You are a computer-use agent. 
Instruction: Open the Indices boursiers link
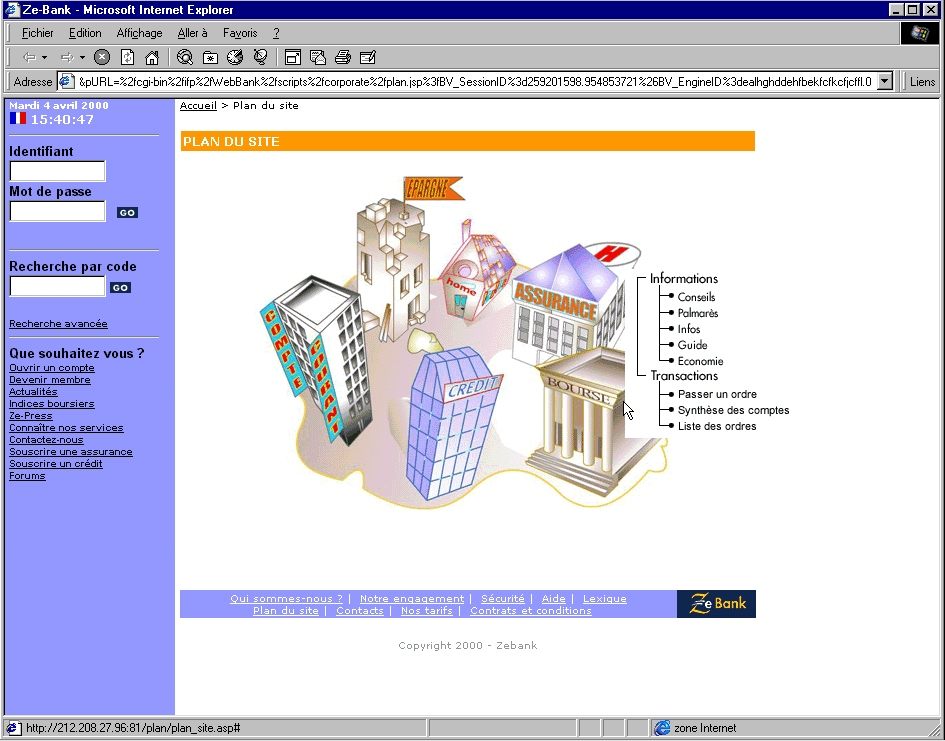pos(52,404)
